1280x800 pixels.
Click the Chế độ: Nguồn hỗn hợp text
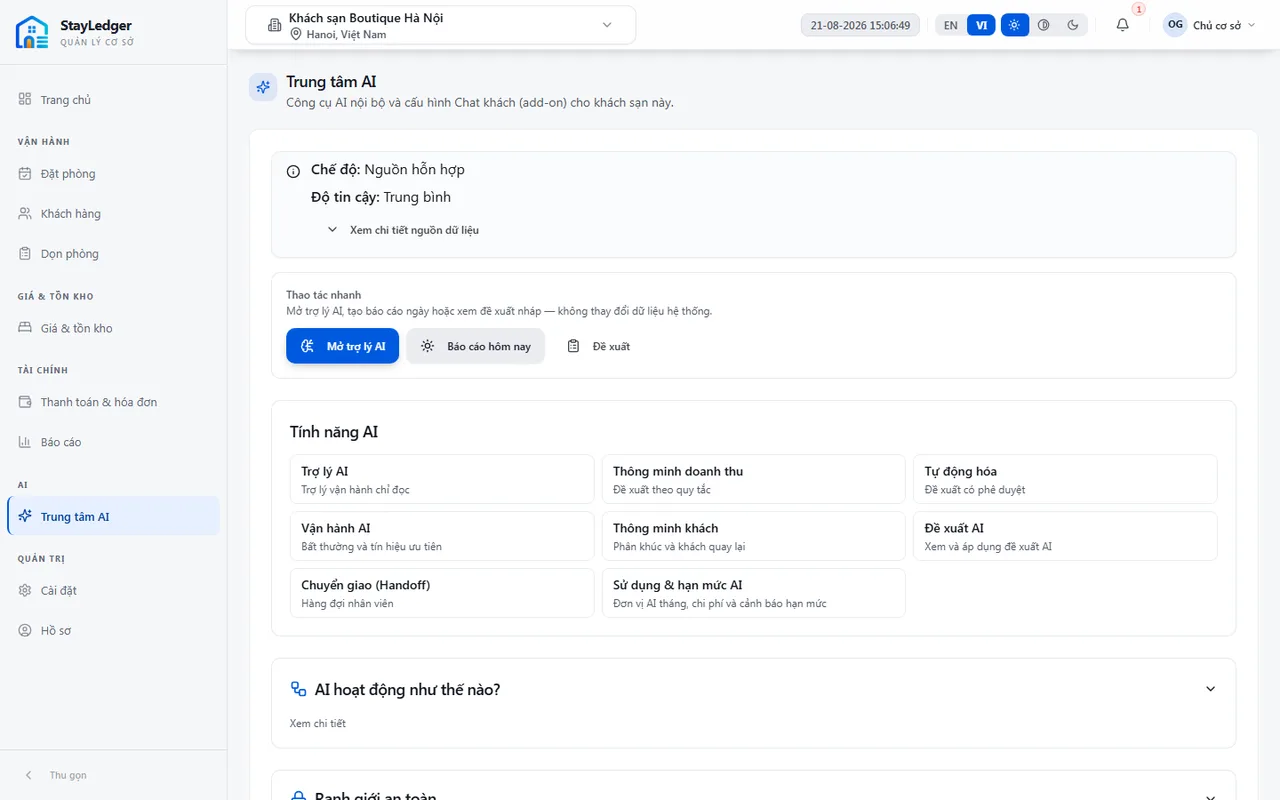[x=388, y=170]
